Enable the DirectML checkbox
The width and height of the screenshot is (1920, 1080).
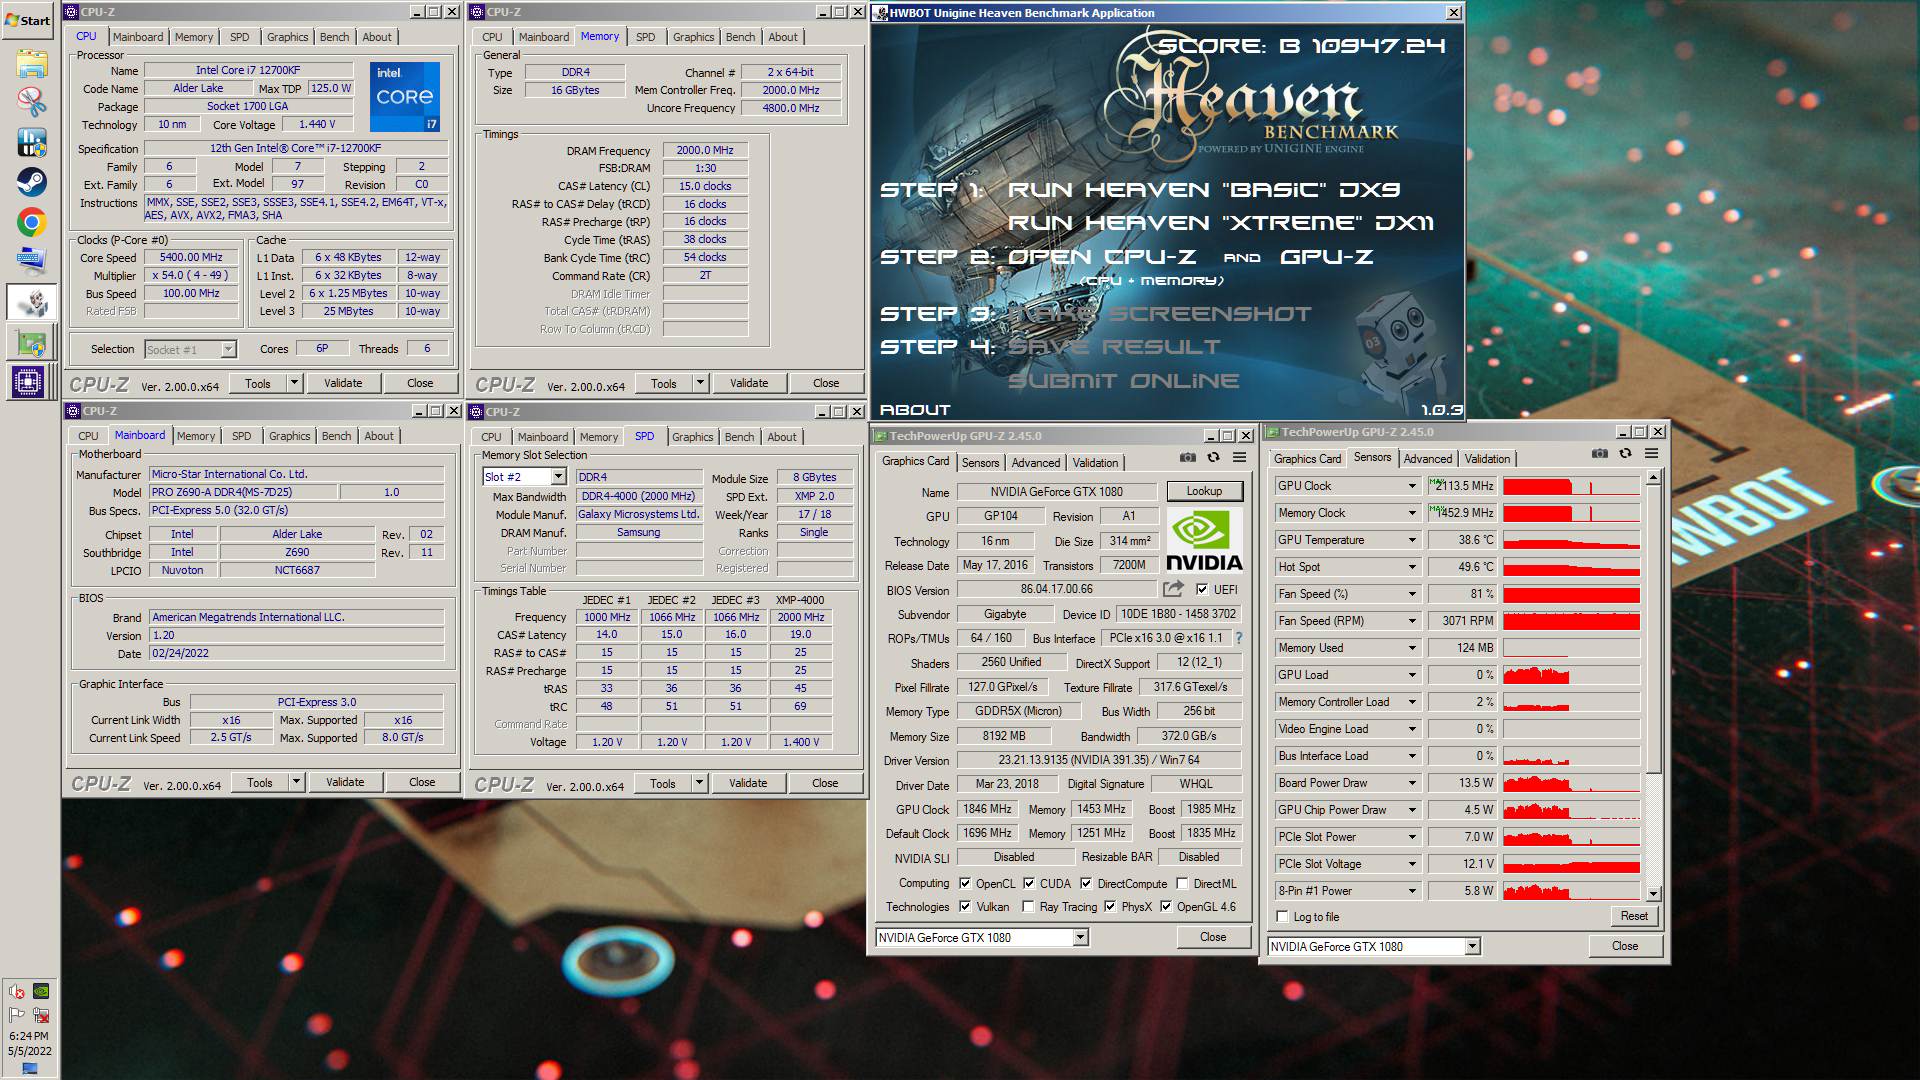pos(1182,883)
